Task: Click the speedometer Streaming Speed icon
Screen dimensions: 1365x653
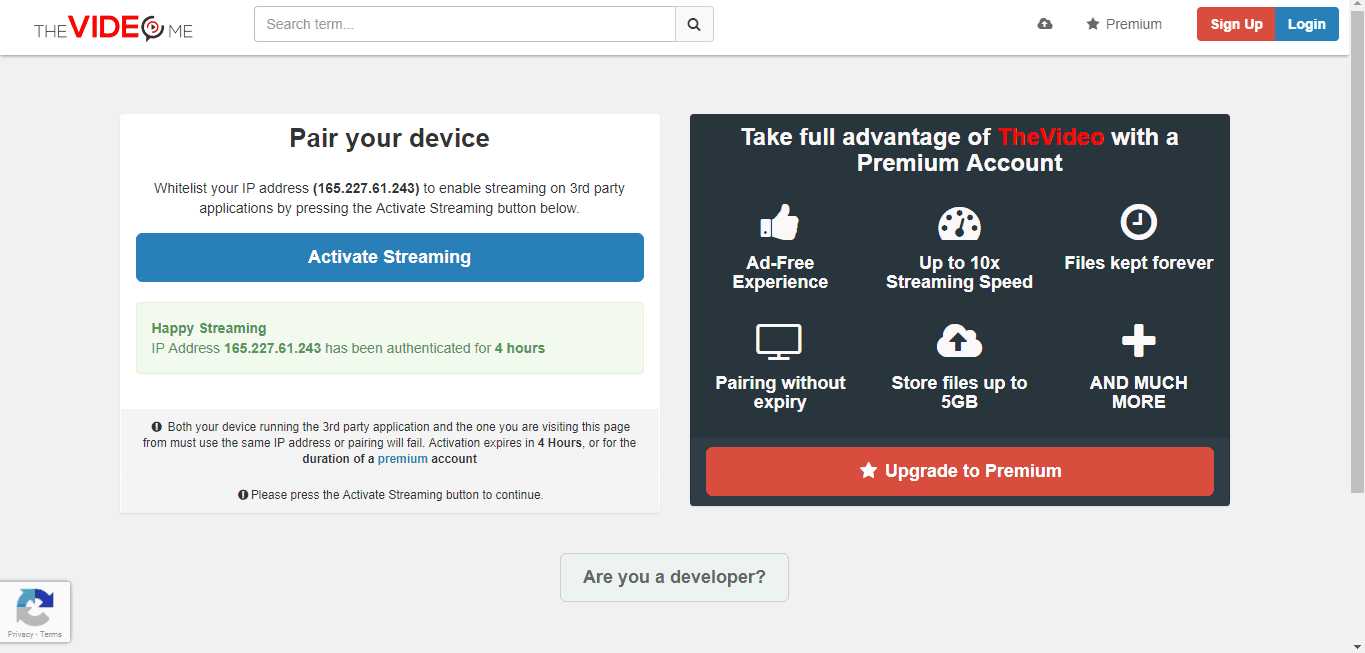Action: [x=959, y=222]
